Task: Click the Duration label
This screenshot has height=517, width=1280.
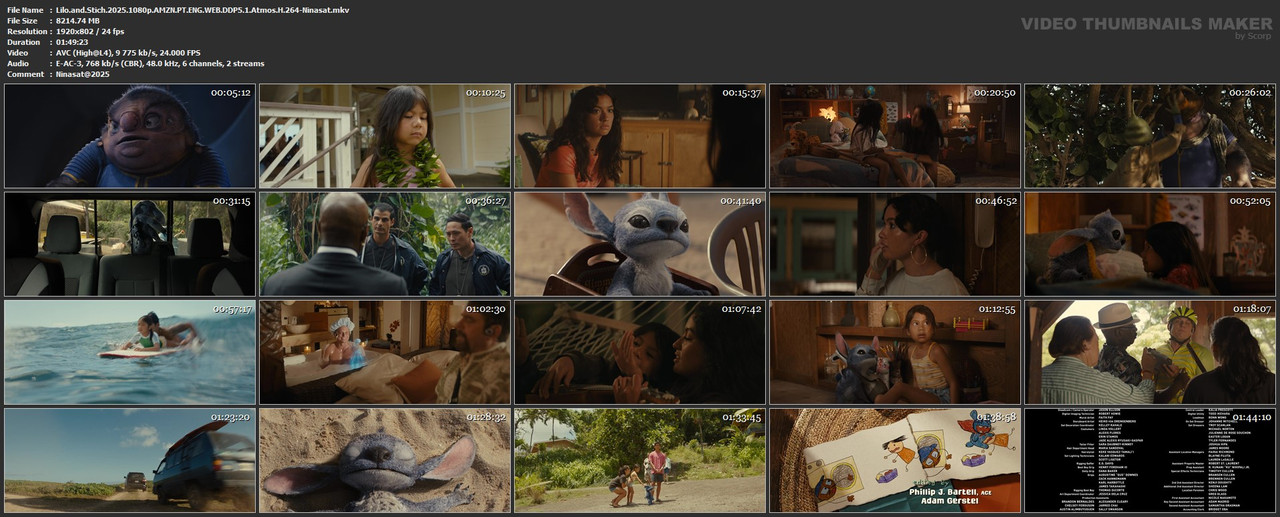Action: 23,43
